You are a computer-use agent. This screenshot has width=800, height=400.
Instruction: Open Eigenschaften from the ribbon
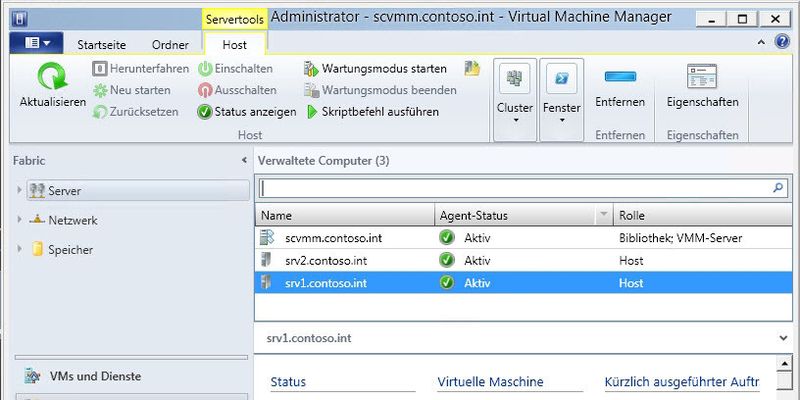pyautogui.click(x=701, y=78)
